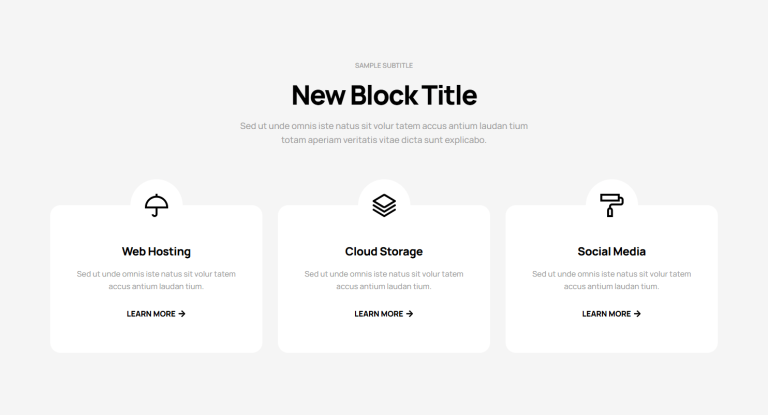This screenshot has width=768, height=415.
Task: Follow the Learn More link under Cloud Storage
Action: pyautogui.click(x=379, y=314)
